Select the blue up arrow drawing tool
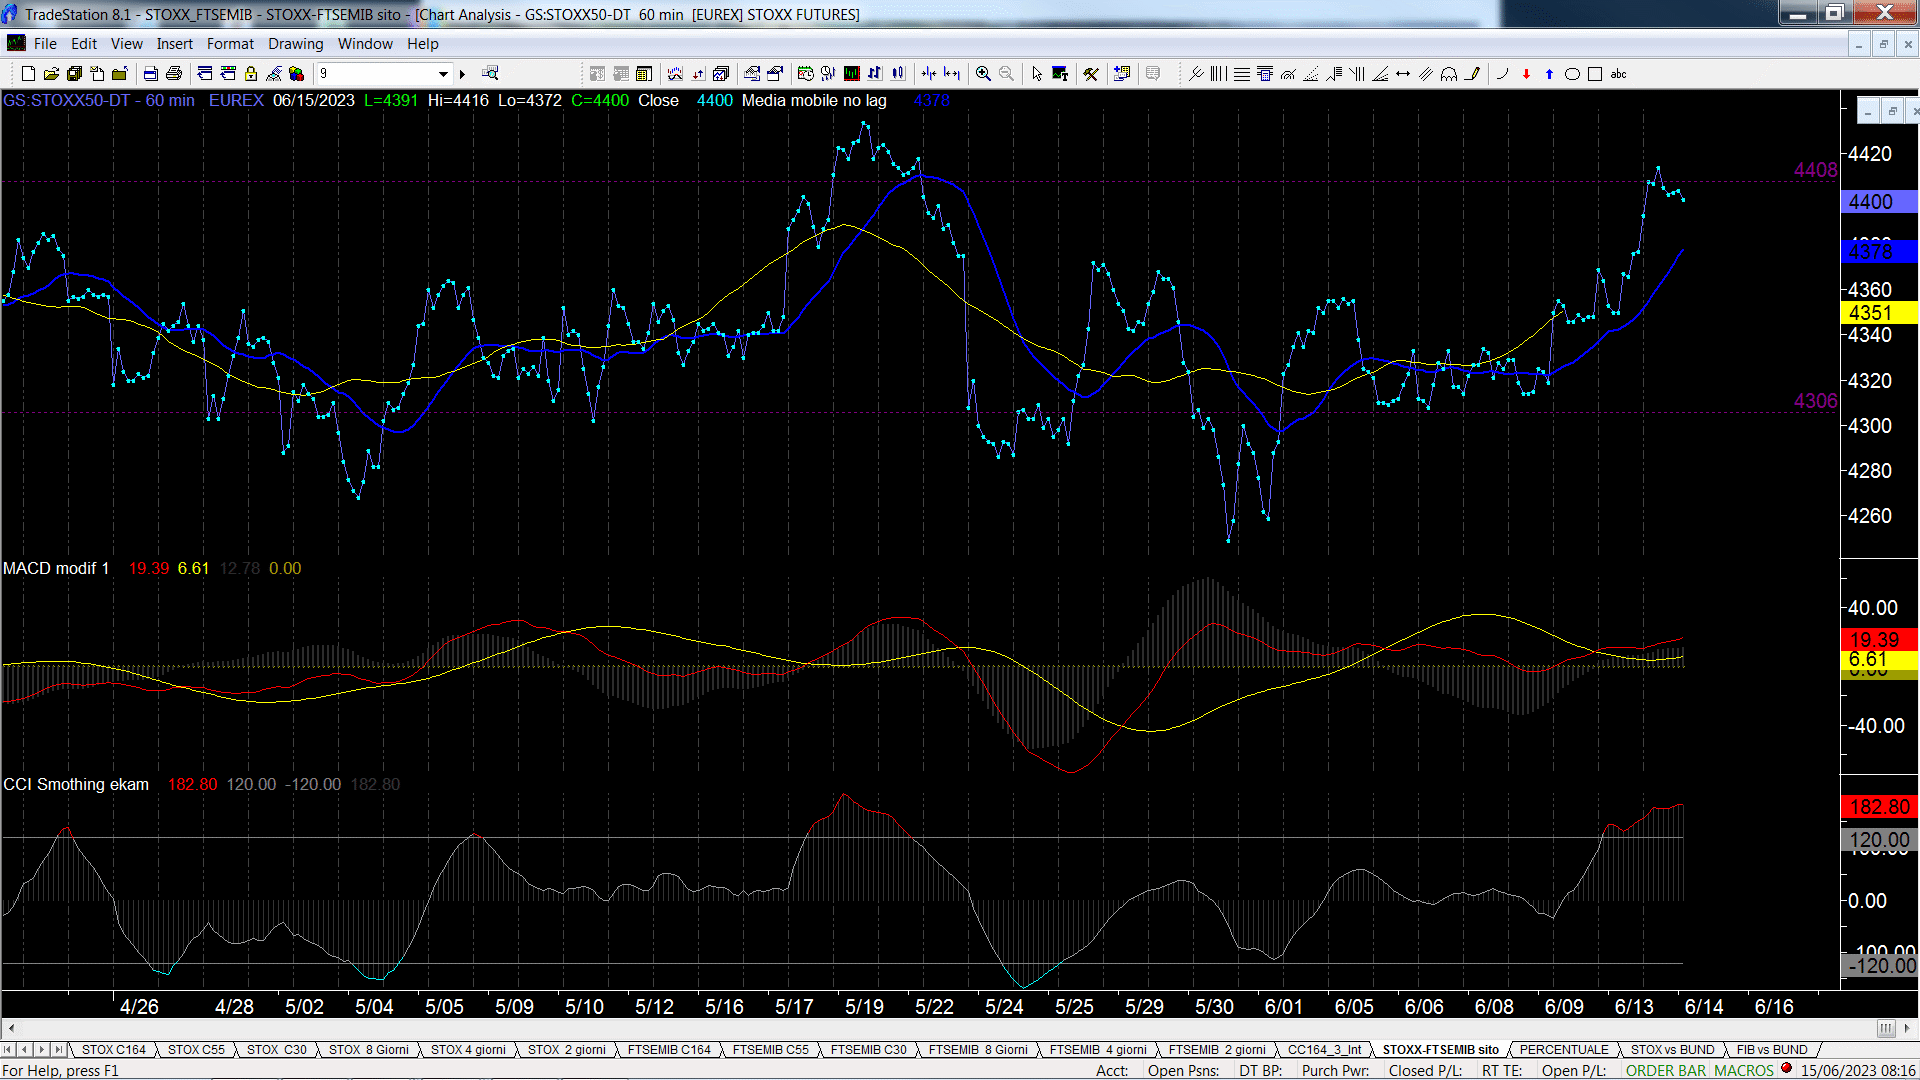 coord(1549,74)
